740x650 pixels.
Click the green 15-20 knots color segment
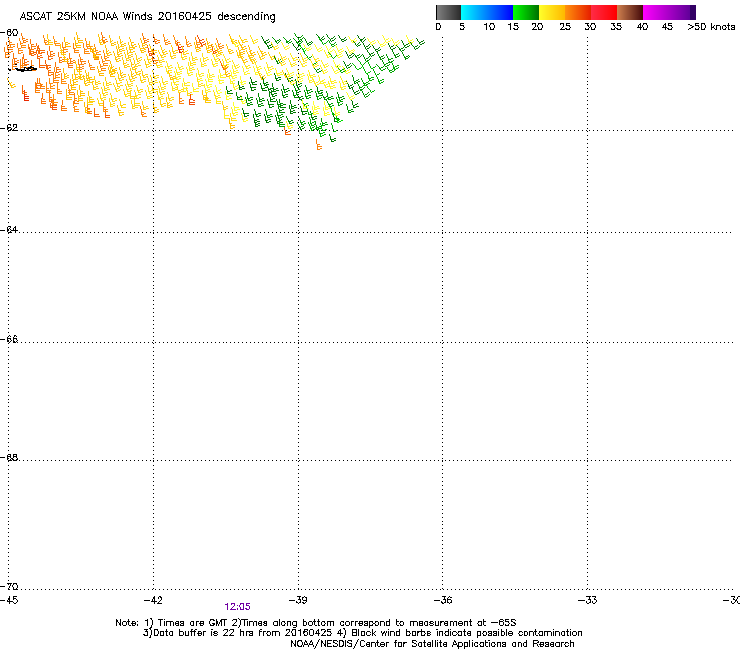526,12
